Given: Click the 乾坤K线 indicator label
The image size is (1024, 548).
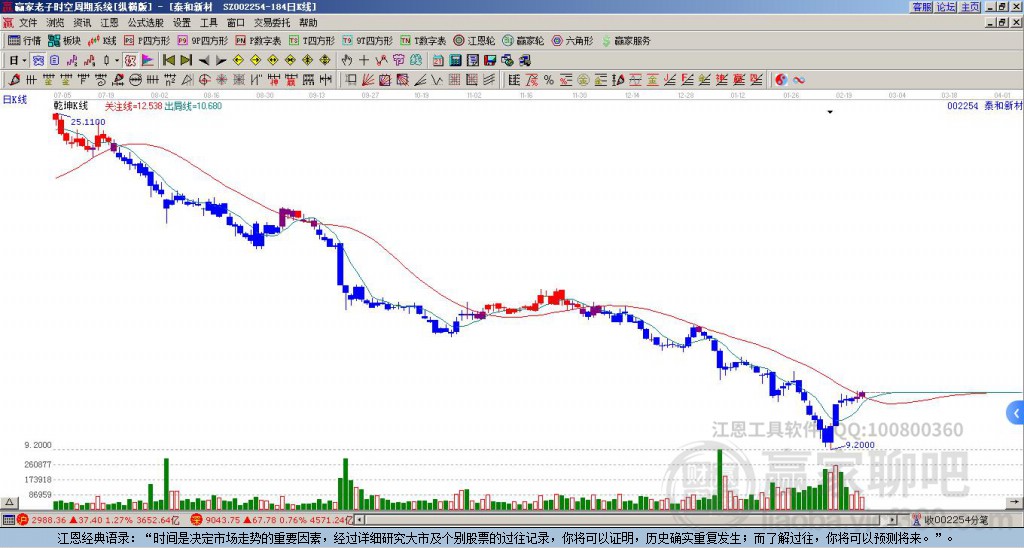Looking at the screenshot, I should pos(71,106).
